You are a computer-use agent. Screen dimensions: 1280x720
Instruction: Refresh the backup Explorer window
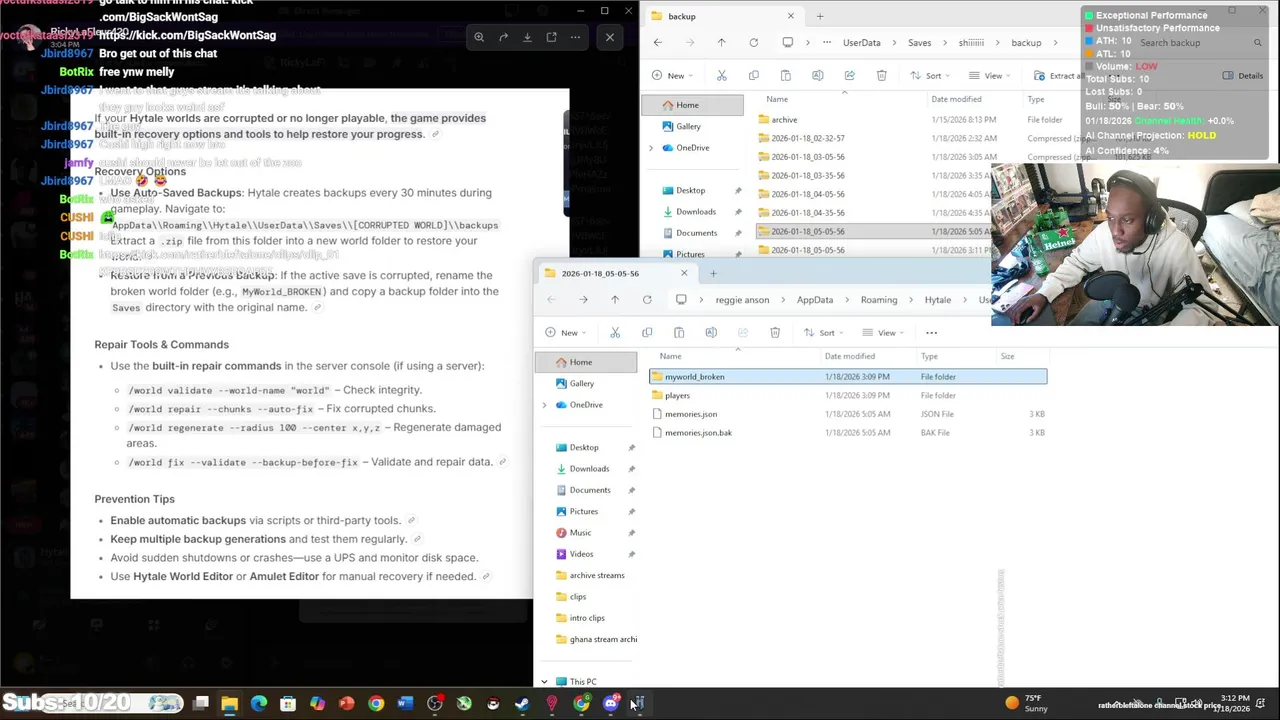click(753, 42)
